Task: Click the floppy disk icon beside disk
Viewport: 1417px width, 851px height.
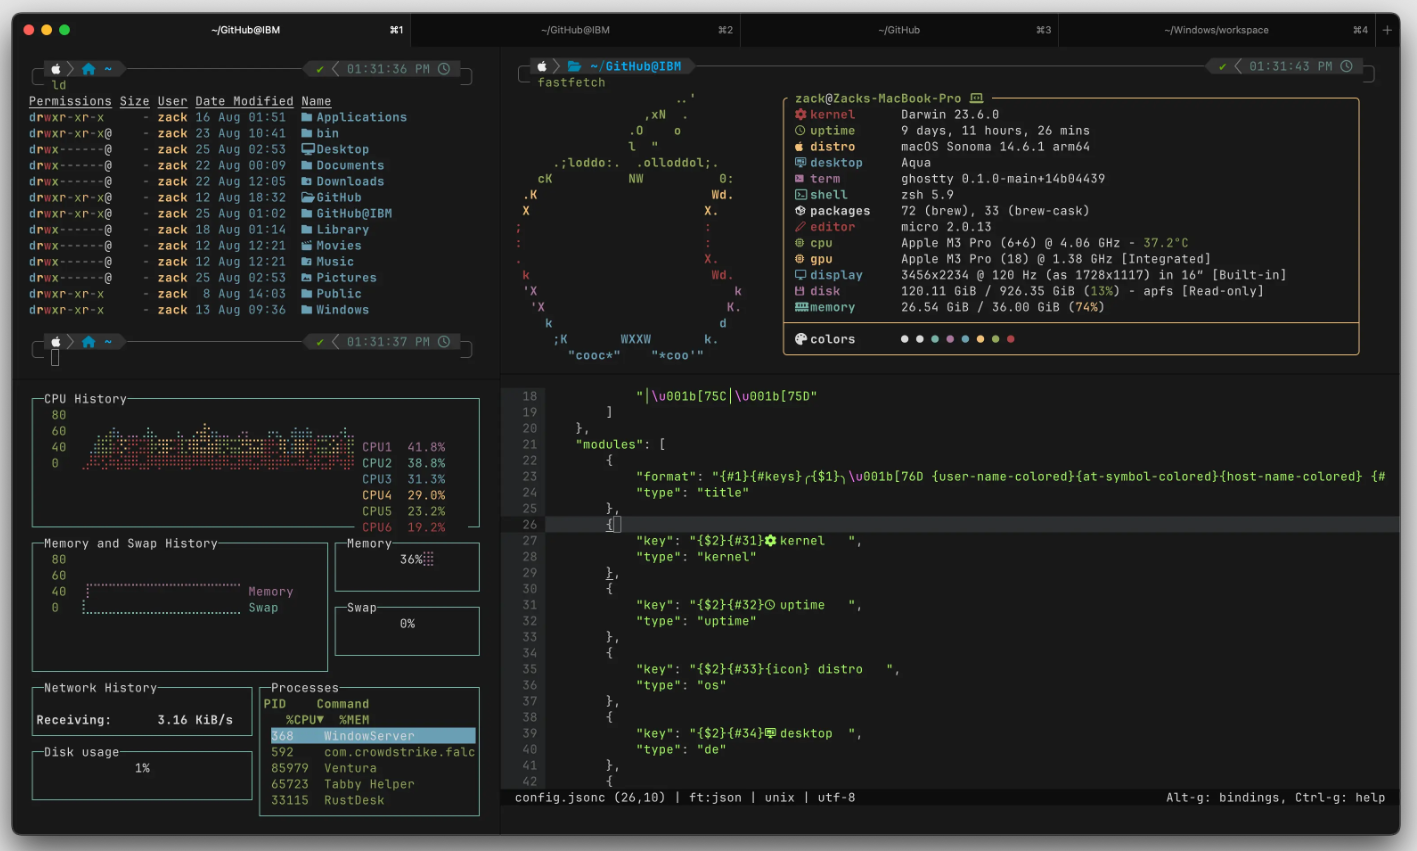Action: click(x=800, y=291)
